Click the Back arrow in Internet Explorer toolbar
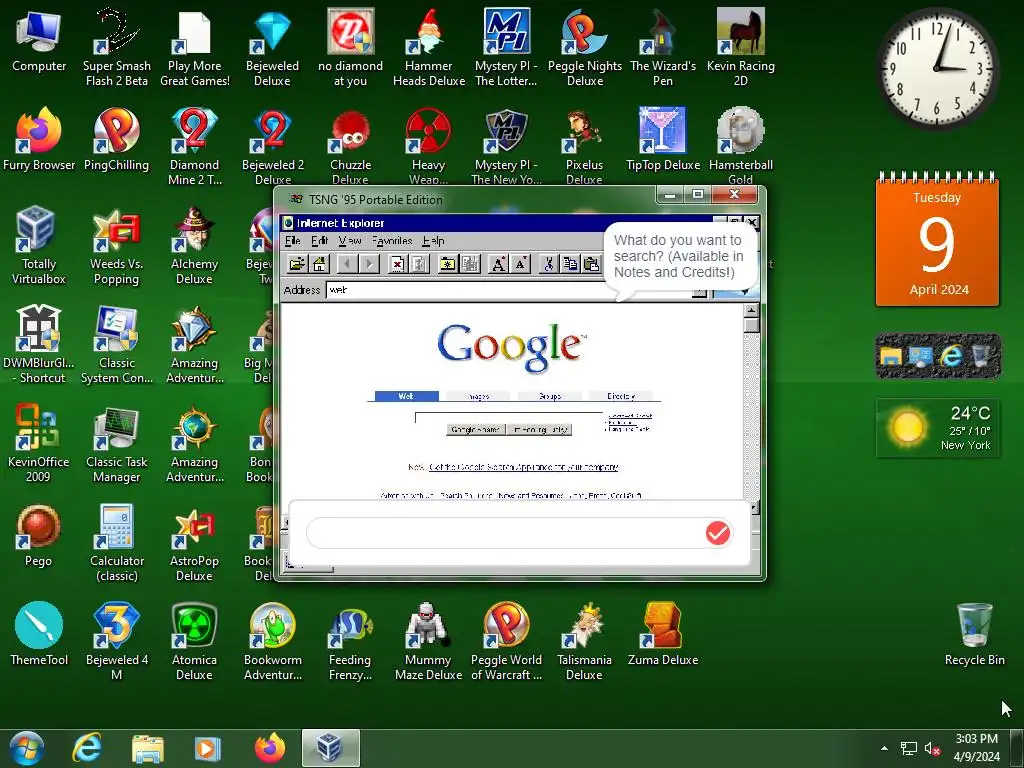Viewport: 1024px width, 768px height. pyautogui.click(x=347, y=264)
